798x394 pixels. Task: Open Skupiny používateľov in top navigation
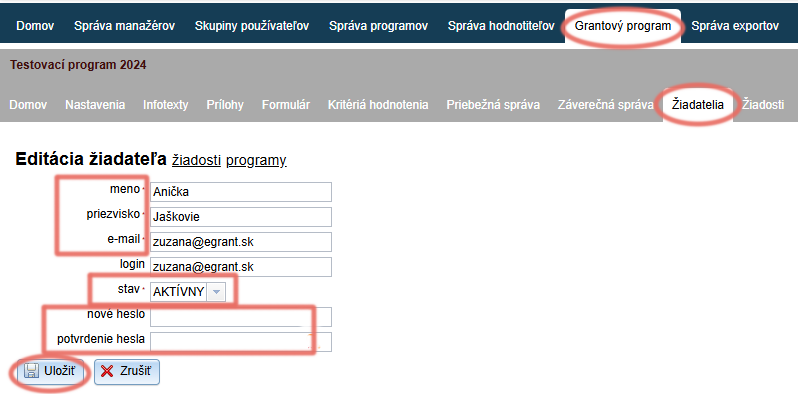252,26
